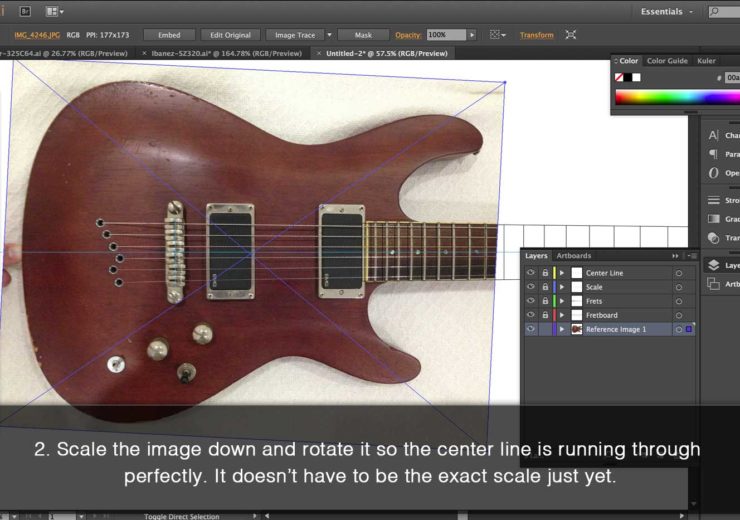Open the Stroke panel icon
740x520 pixels.
click(714, 200)
